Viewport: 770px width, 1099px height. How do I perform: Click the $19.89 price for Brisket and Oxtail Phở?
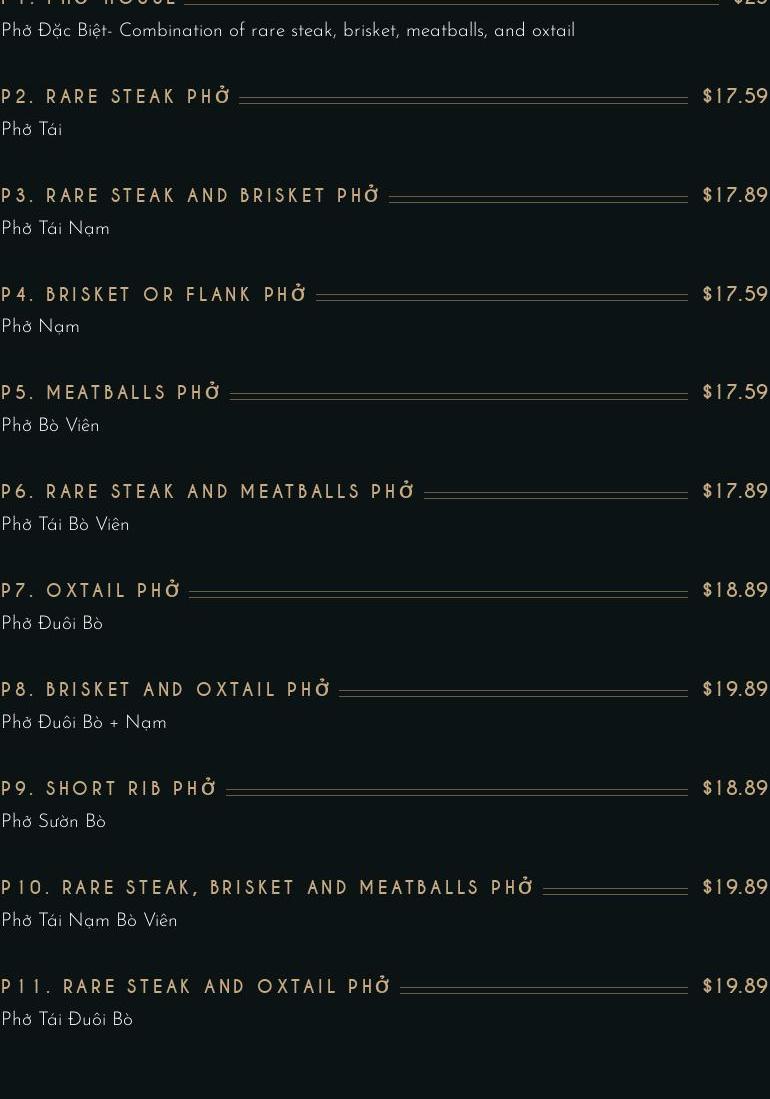click(x=735, y=690)
